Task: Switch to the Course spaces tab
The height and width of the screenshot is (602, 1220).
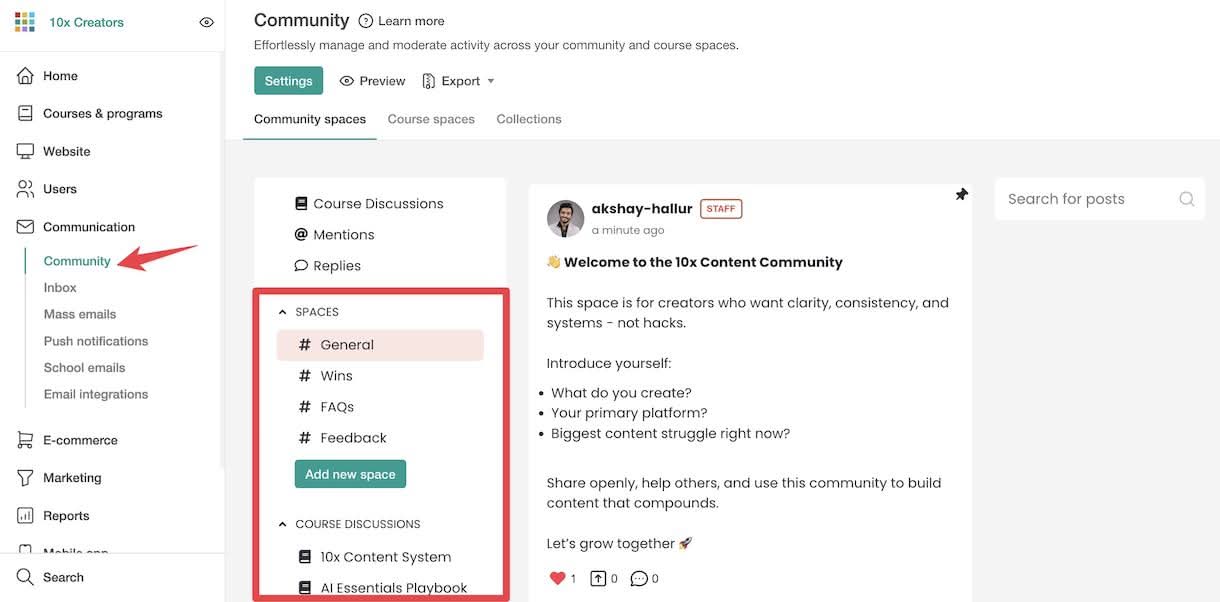Action: pyautogui.click(x=431, y=118)
